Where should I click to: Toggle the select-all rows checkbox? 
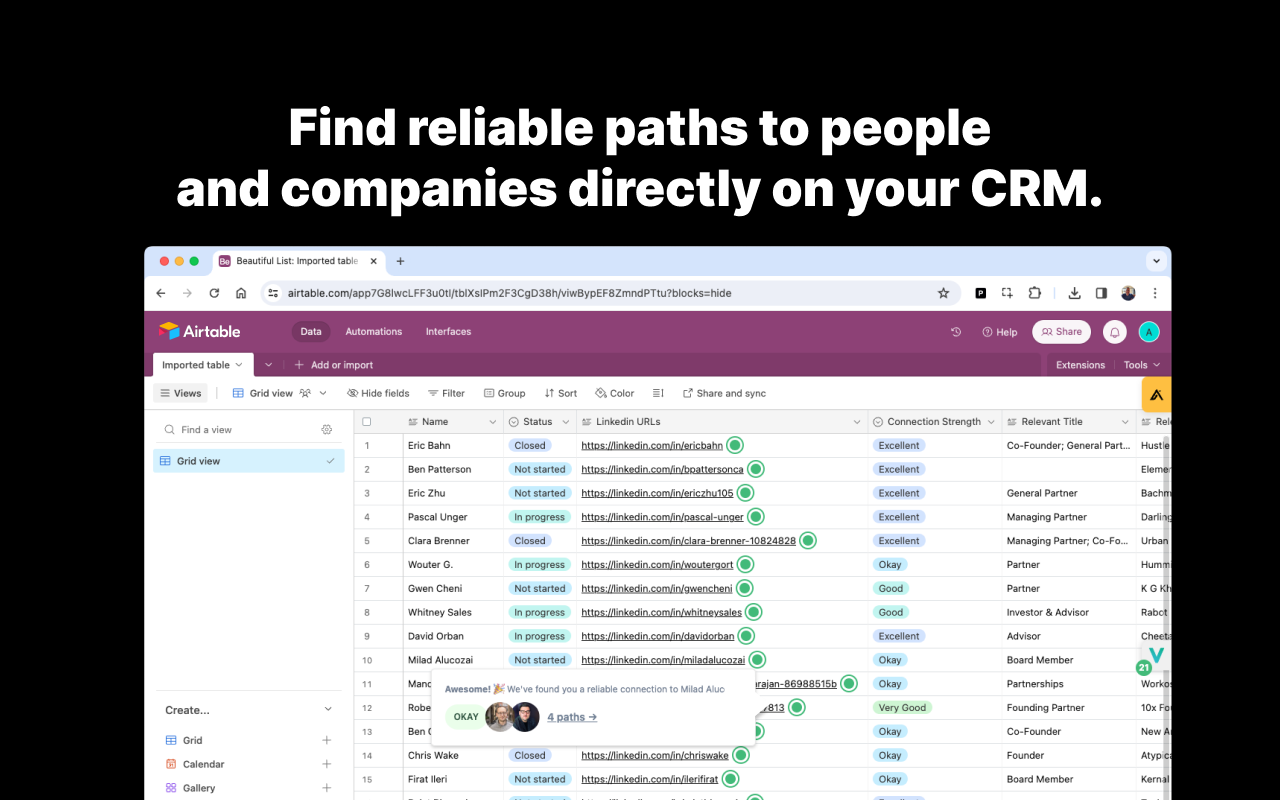(x=366, y=421)
